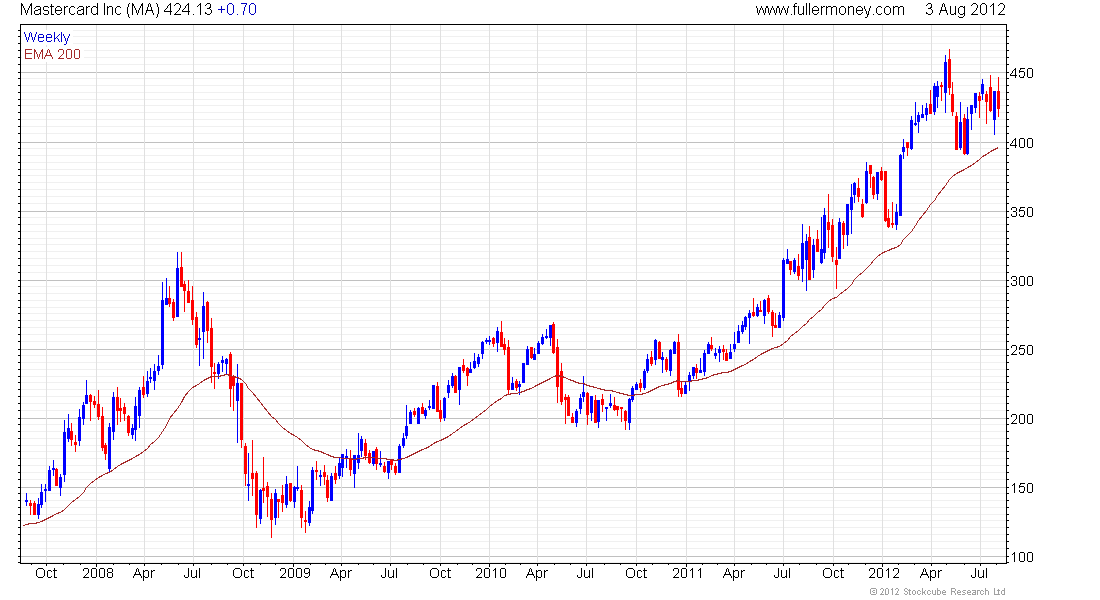The height and width of the screenshot is (600, 1100).
Task: Click the '2010' year label on time axis
Action: [490, 573]
